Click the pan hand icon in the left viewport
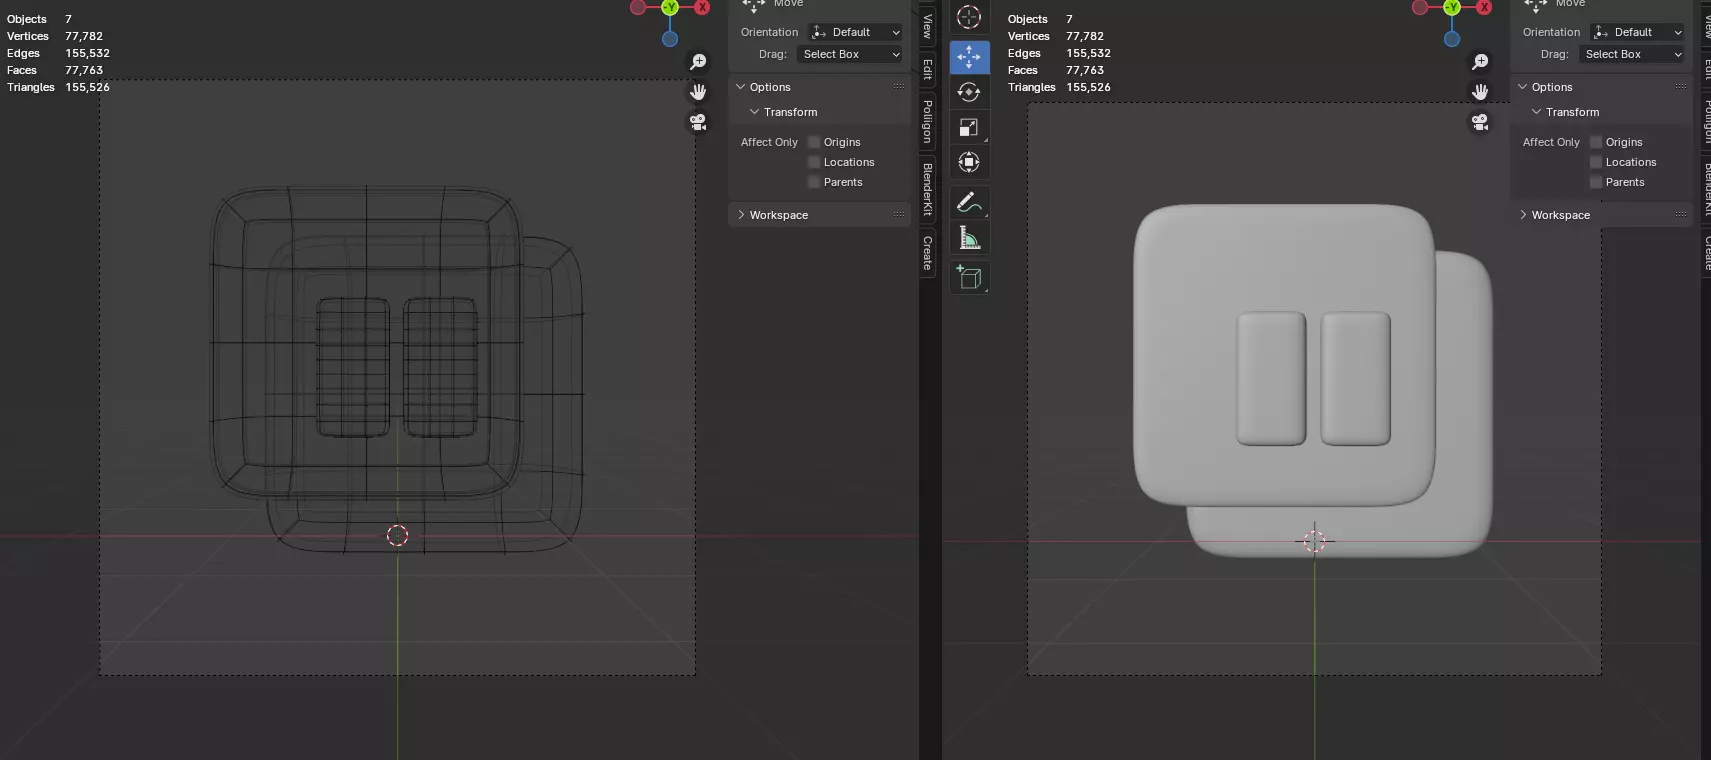This screenshot has width=1711, height=760. pyautogui.click(x=698, y=92)
